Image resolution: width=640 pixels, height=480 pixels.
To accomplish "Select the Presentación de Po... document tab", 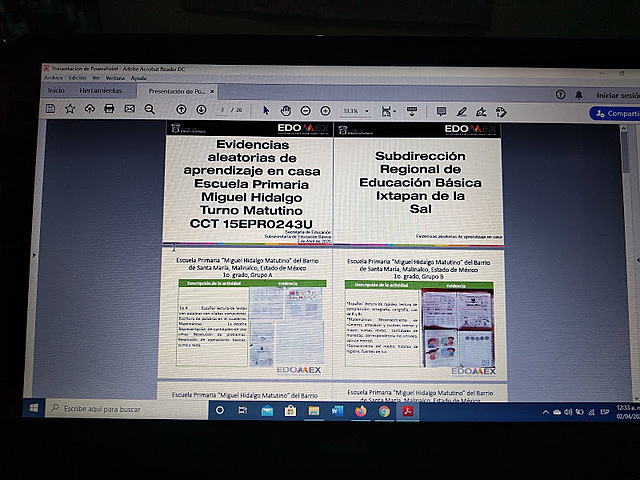I will (176, 91).
